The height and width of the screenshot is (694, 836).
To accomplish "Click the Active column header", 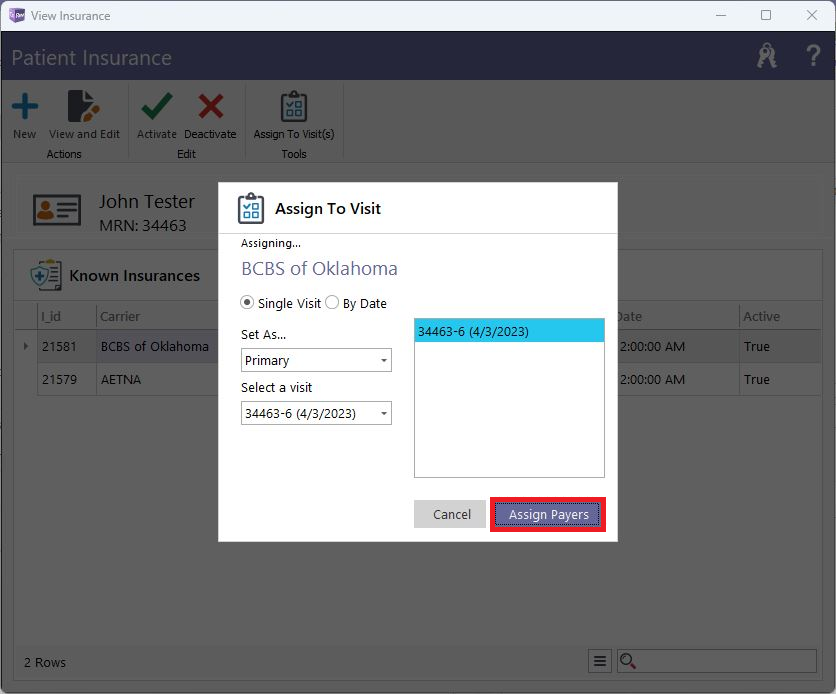I will pos(779,316).
